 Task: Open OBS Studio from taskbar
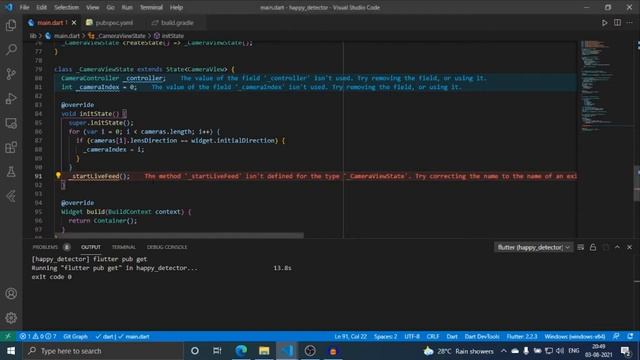pos(310,351)
